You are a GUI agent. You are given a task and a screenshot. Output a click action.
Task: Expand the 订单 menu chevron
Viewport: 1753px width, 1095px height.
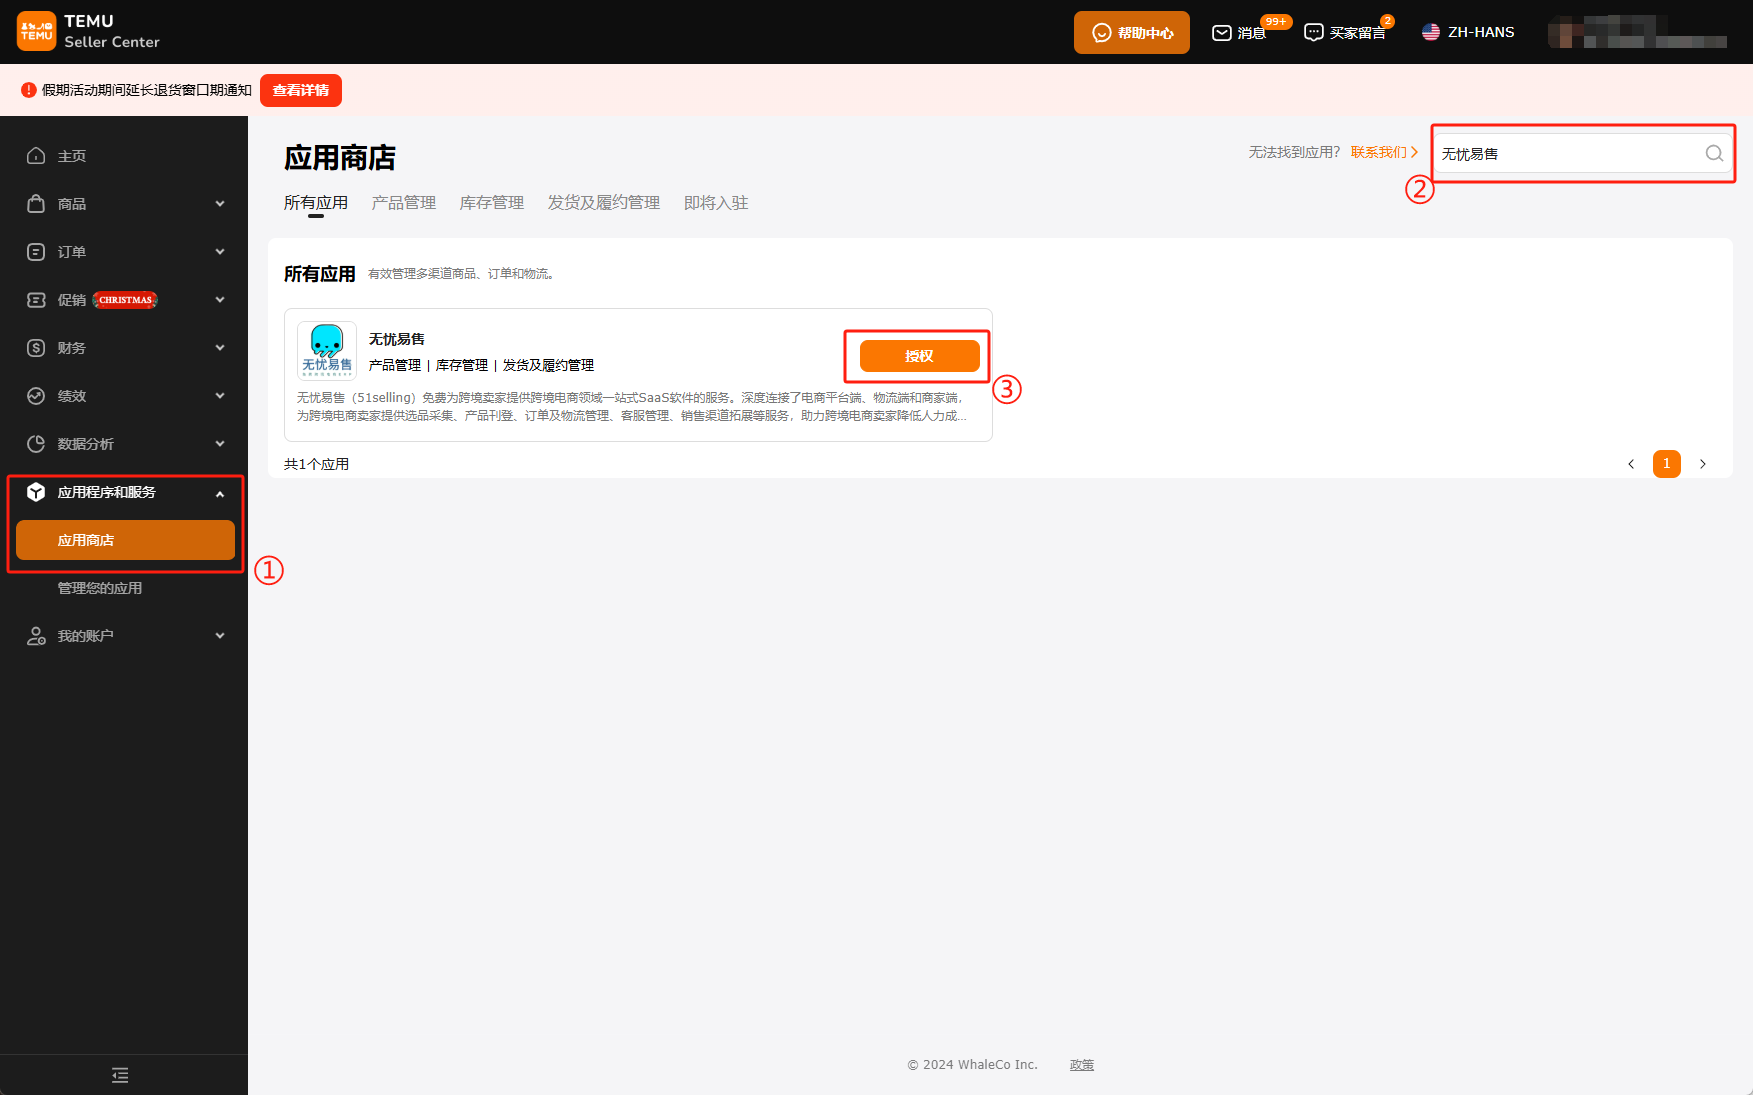[x=220, y=252]
